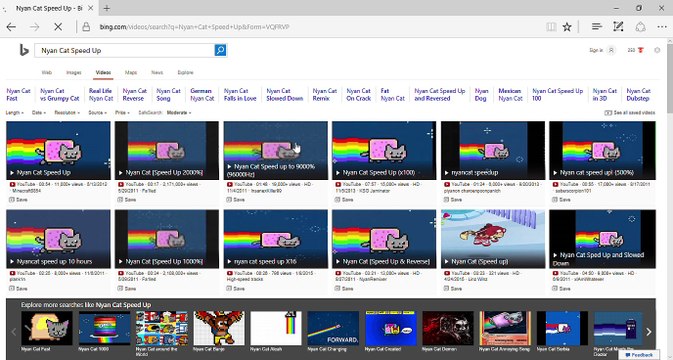Switch to the News tab
The width and height of the screenshot is (673, 360).
(157, 73)
